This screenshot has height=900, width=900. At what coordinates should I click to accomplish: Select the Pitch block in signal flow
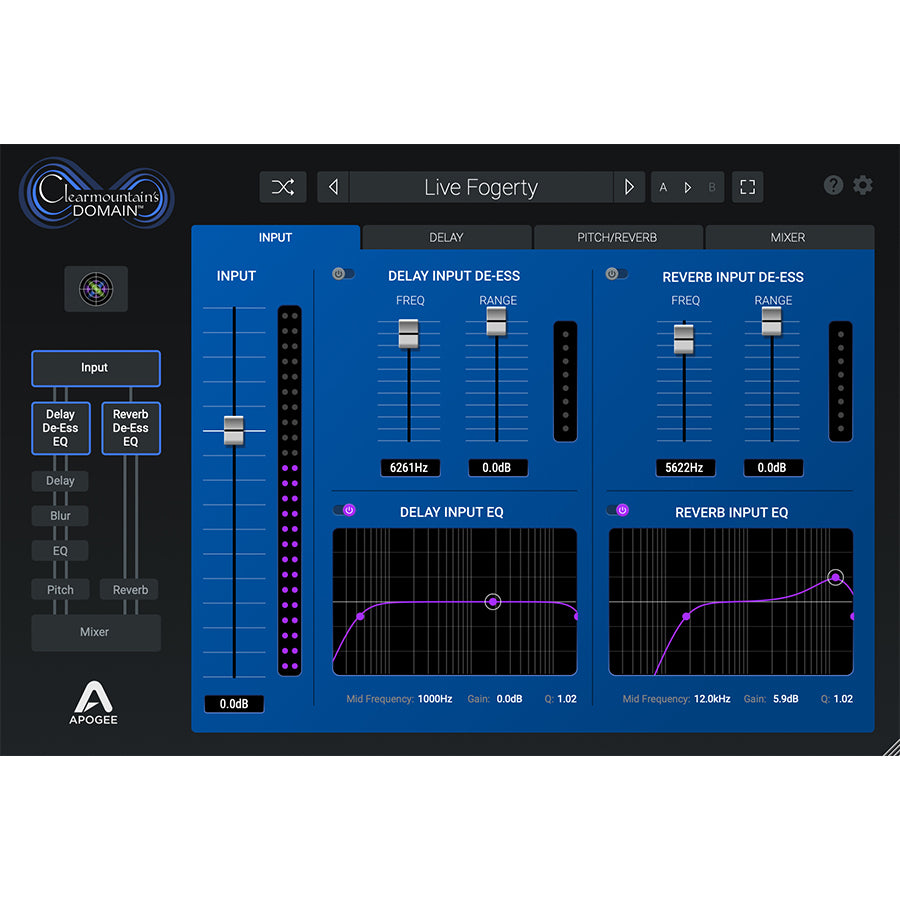pyautogui.click(x=60, y=590)
